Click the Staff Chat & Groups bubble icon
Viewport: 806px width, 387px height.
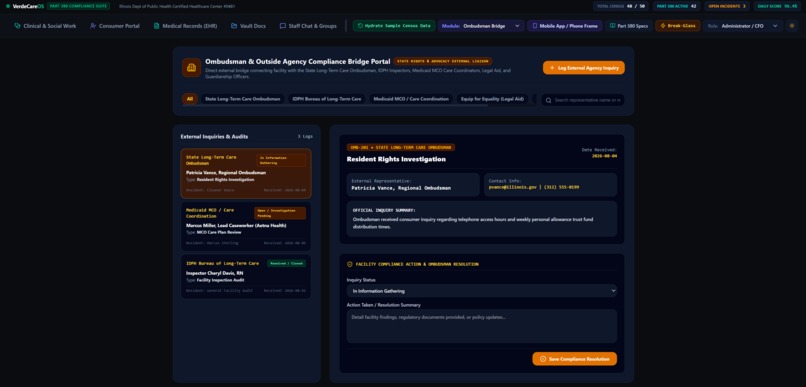pos(283,26)
